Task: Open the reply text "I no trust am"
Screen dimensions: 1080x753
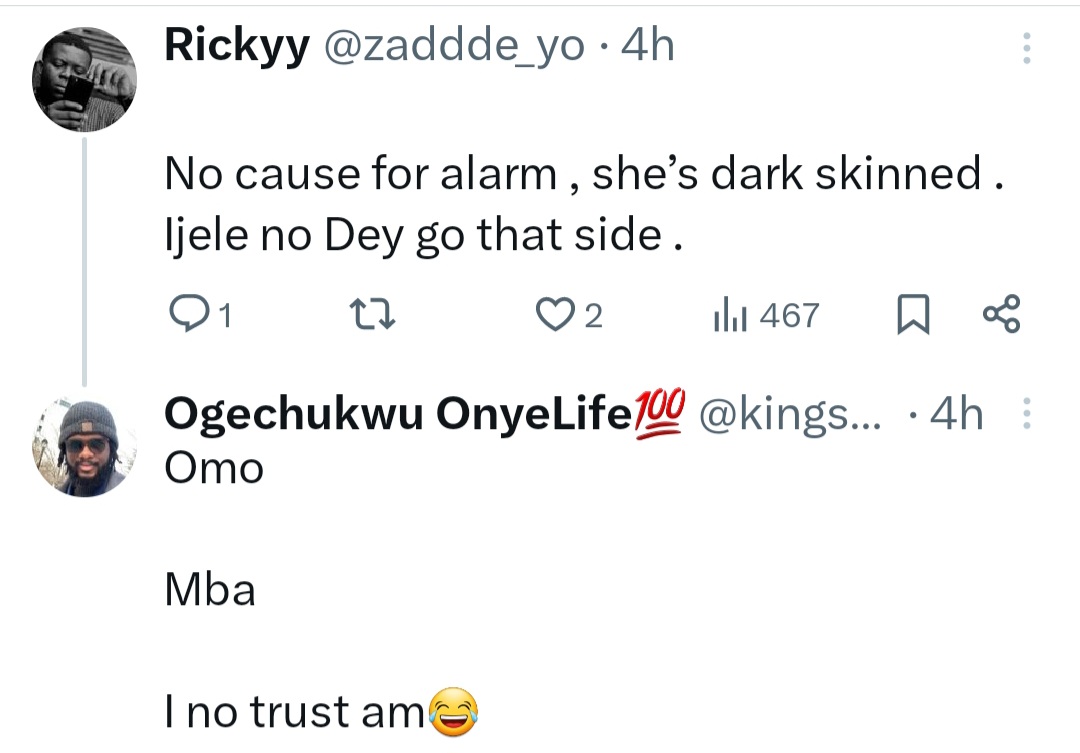Action: (x=296, y=711)
